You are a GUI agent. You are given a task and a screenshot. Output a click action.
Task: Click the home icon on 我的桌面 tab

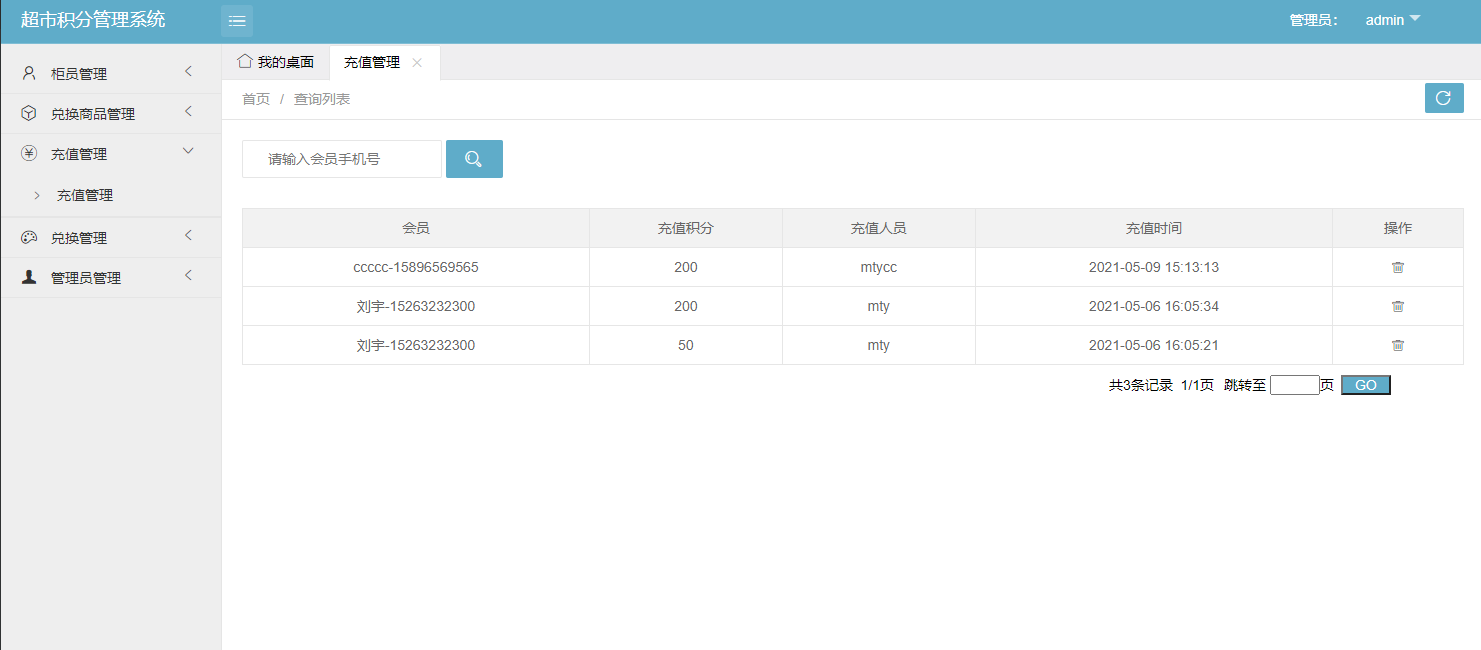(x=244, y=61)
